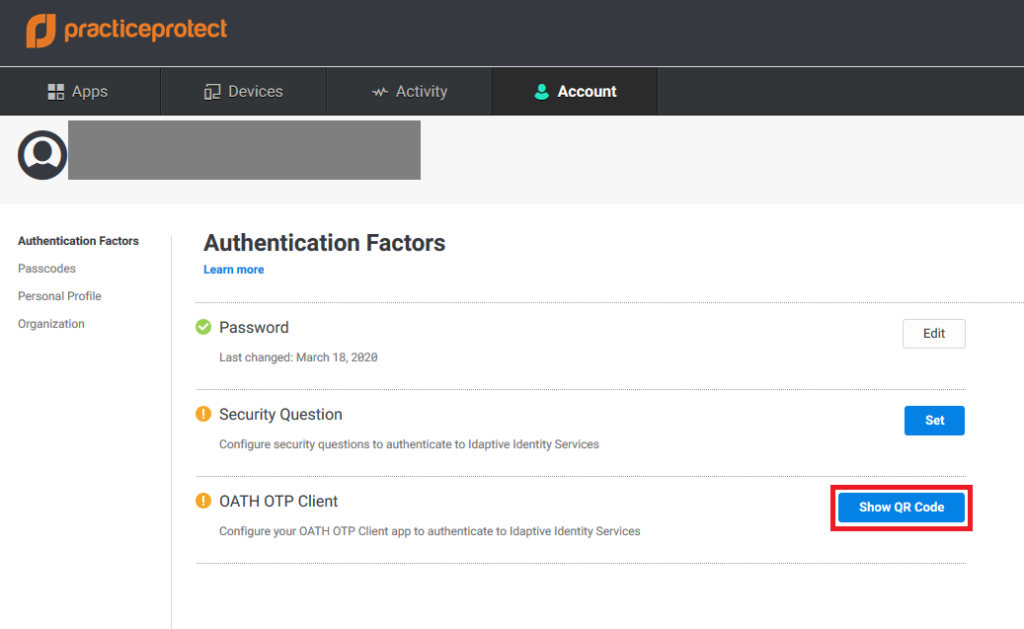Viewport: 1024px width, 629px height.
Task: Go to the Activity tab
Action: (x=409, y=91)
